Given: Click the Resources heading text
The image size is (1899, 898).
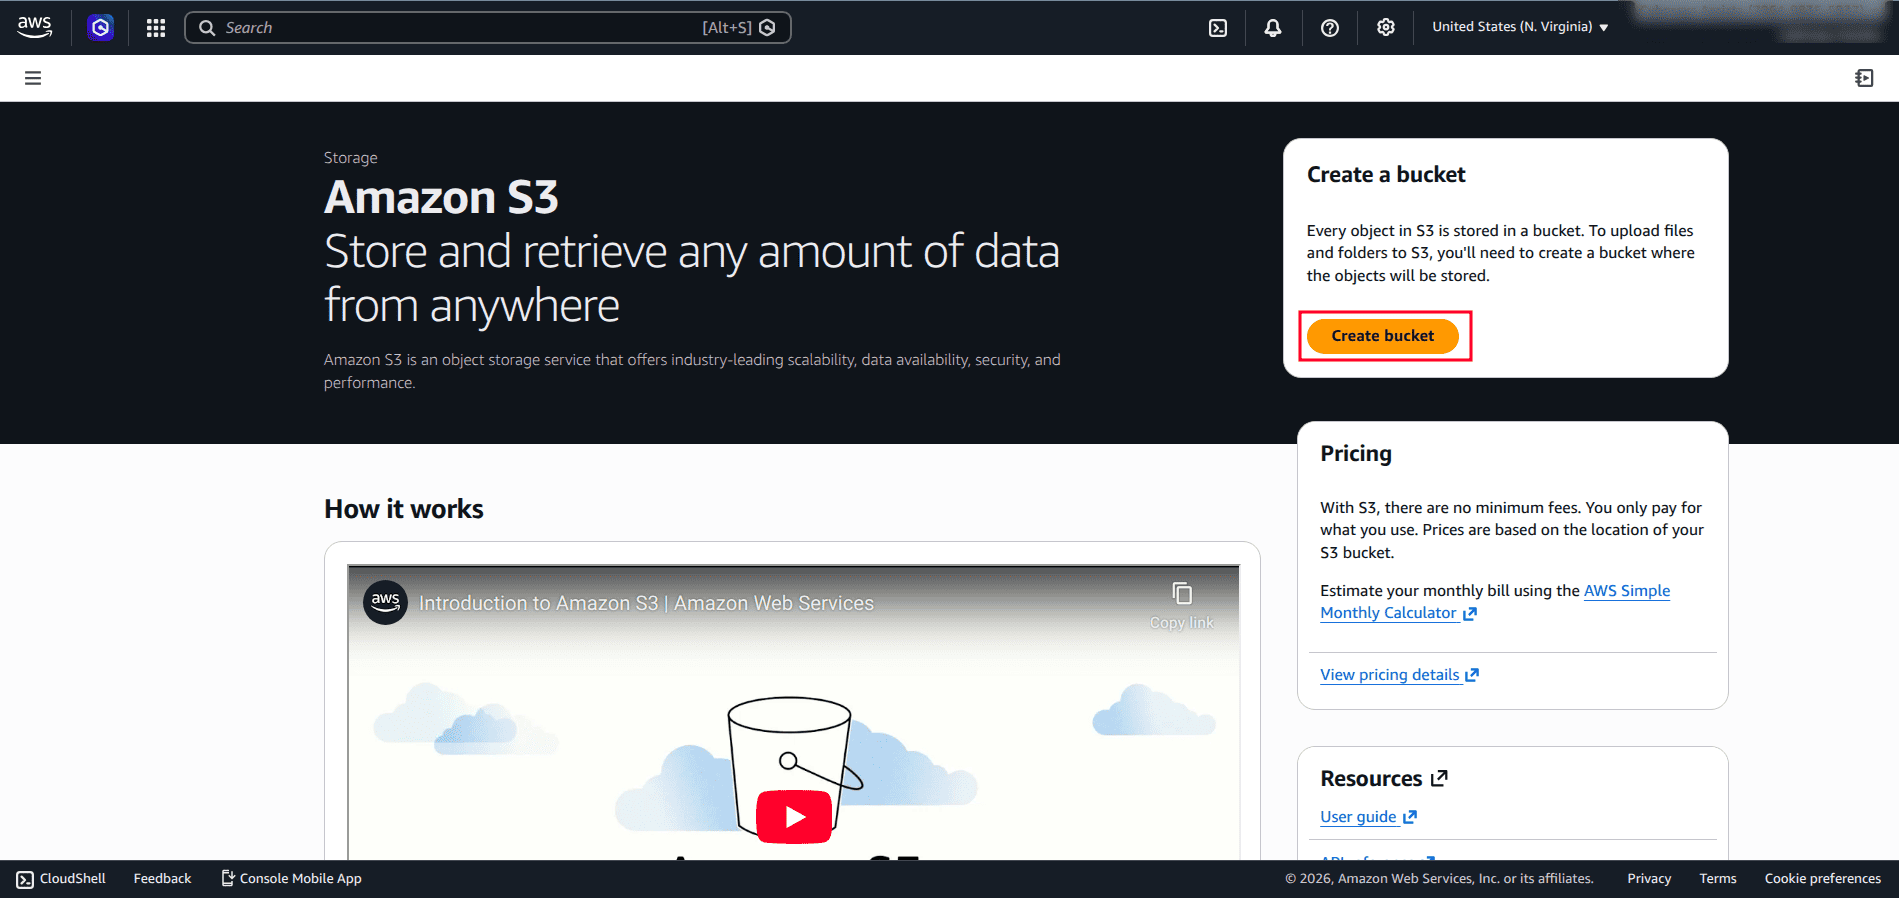Looking at the screenshot, I should tap(1371, 778).
